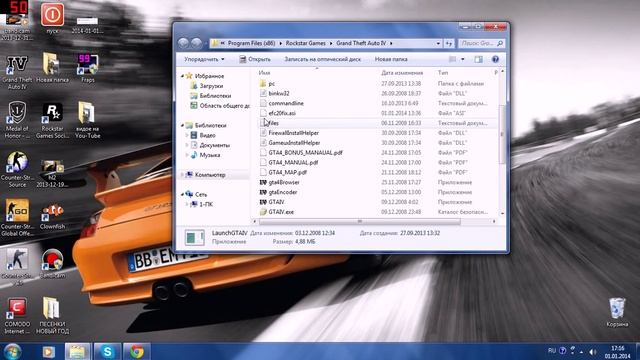640x360 pixels.
Task: Refresh the folder via address bar button
Action: (x=449, y=43)
